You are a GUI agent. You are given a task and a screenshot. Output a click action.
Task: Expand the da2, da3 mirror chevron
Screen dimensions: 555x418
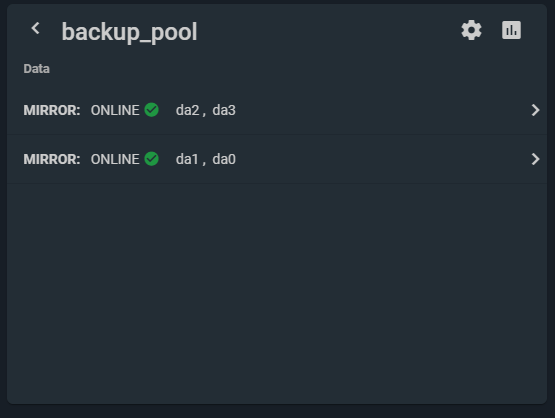click(x=536, y=110)
